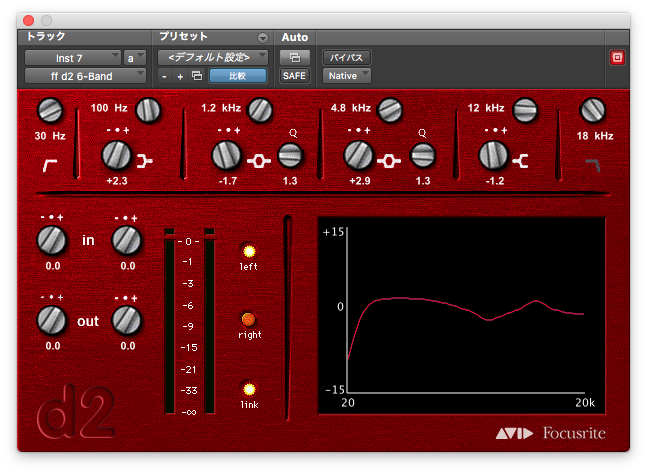Viewport: 647px width, 473px height.
Task: Open the Inst 7 track selector
Action: tap(73, 58)
